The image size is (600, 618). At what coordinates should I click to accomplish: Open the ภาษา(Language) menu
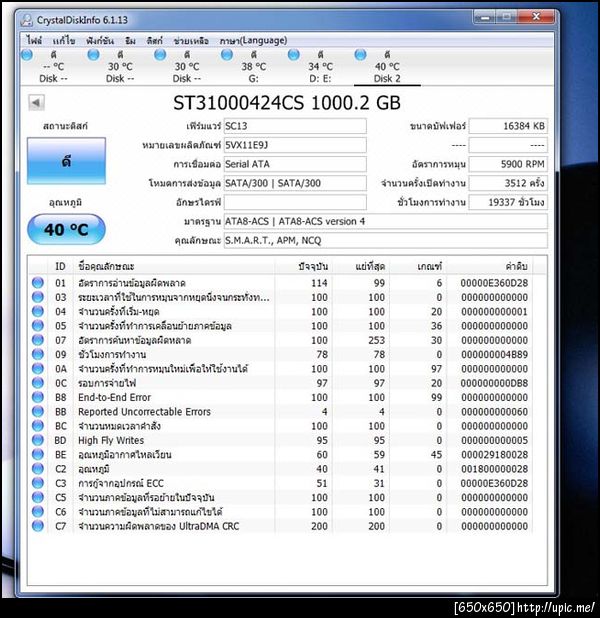click(x=253, y=41)
